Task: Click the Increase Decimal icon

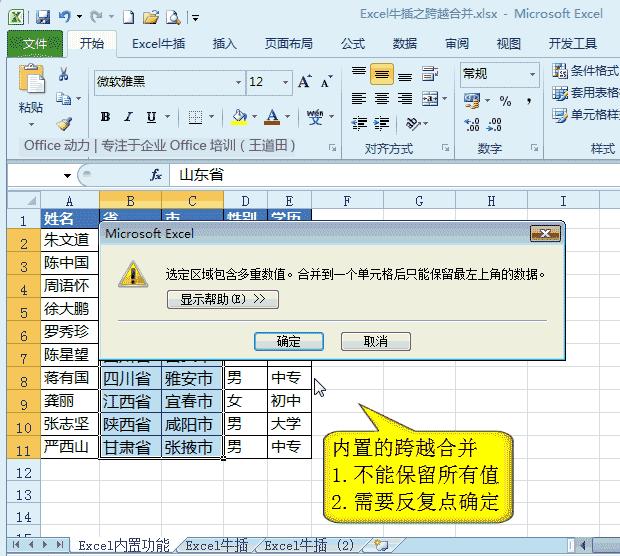Action: point(472,125)
